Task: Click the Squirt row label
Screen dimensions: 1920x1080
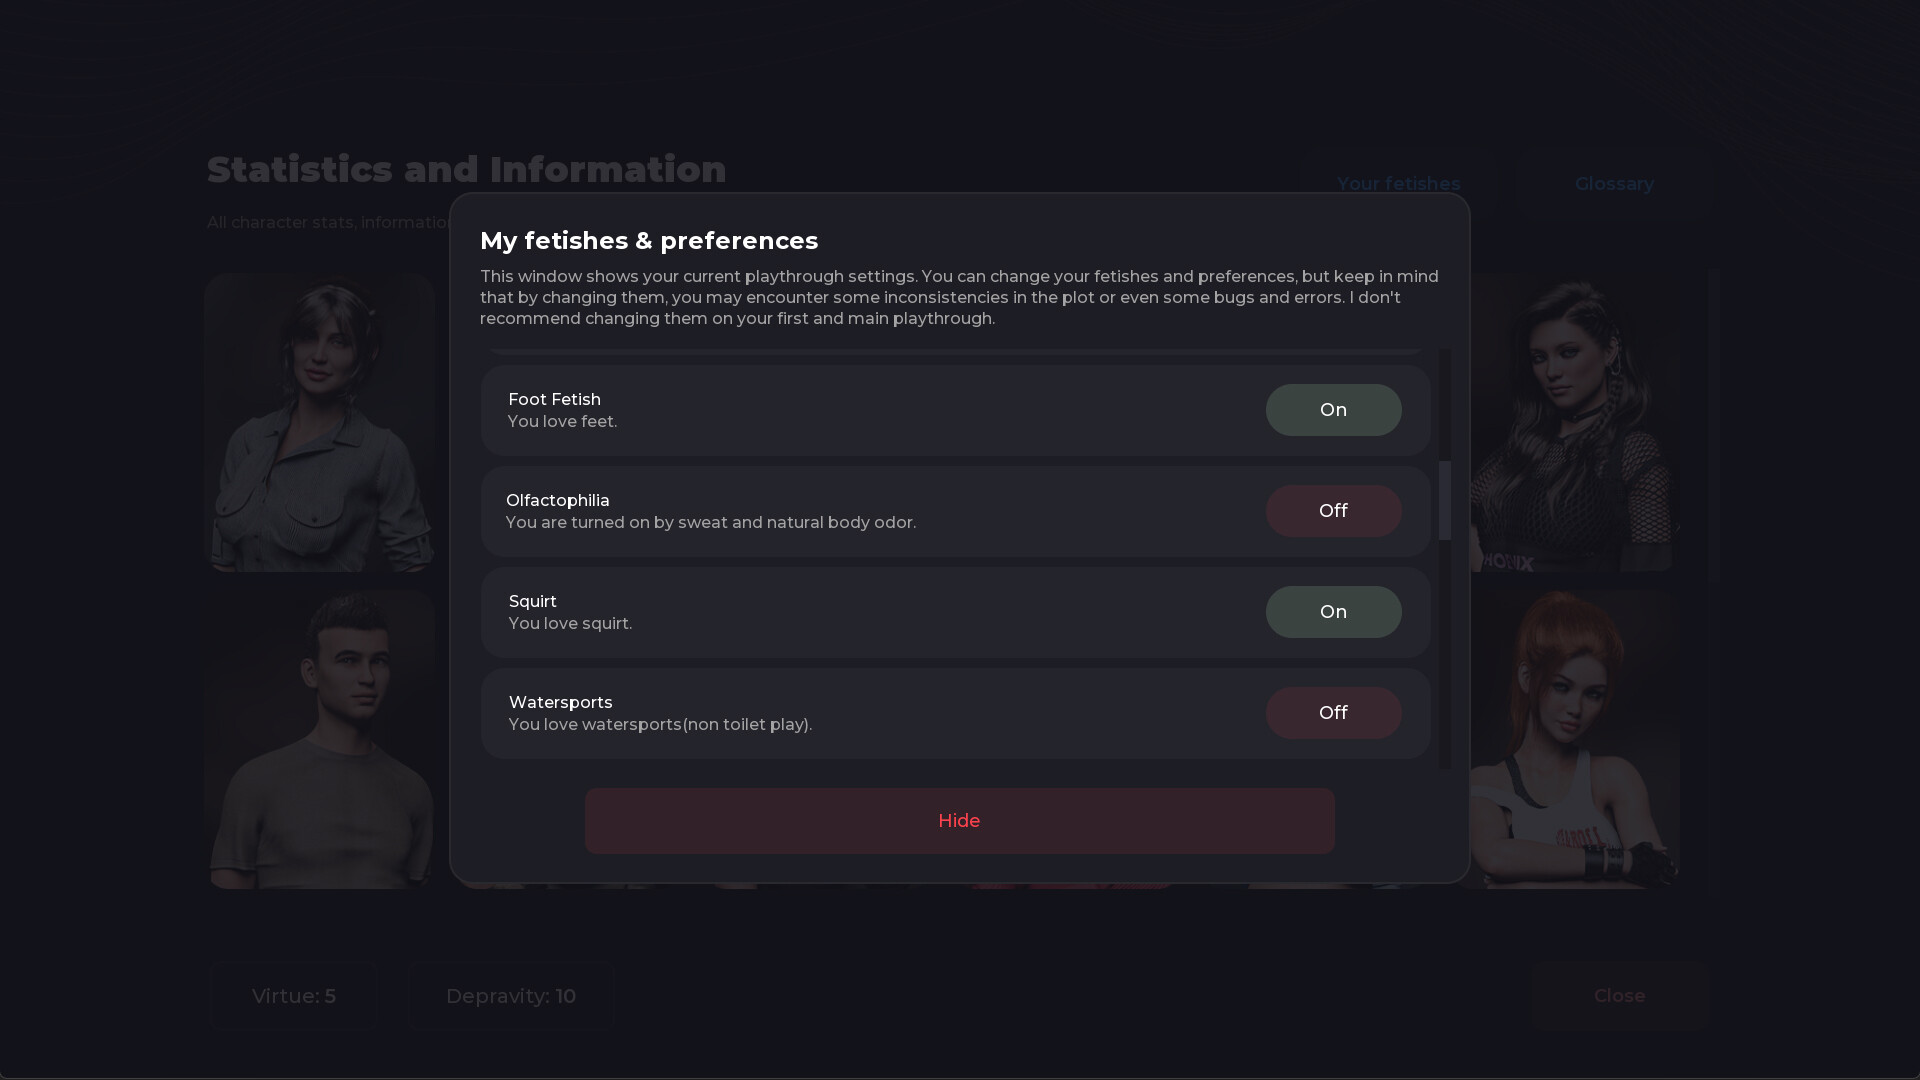Action: [x=532, y=601]
